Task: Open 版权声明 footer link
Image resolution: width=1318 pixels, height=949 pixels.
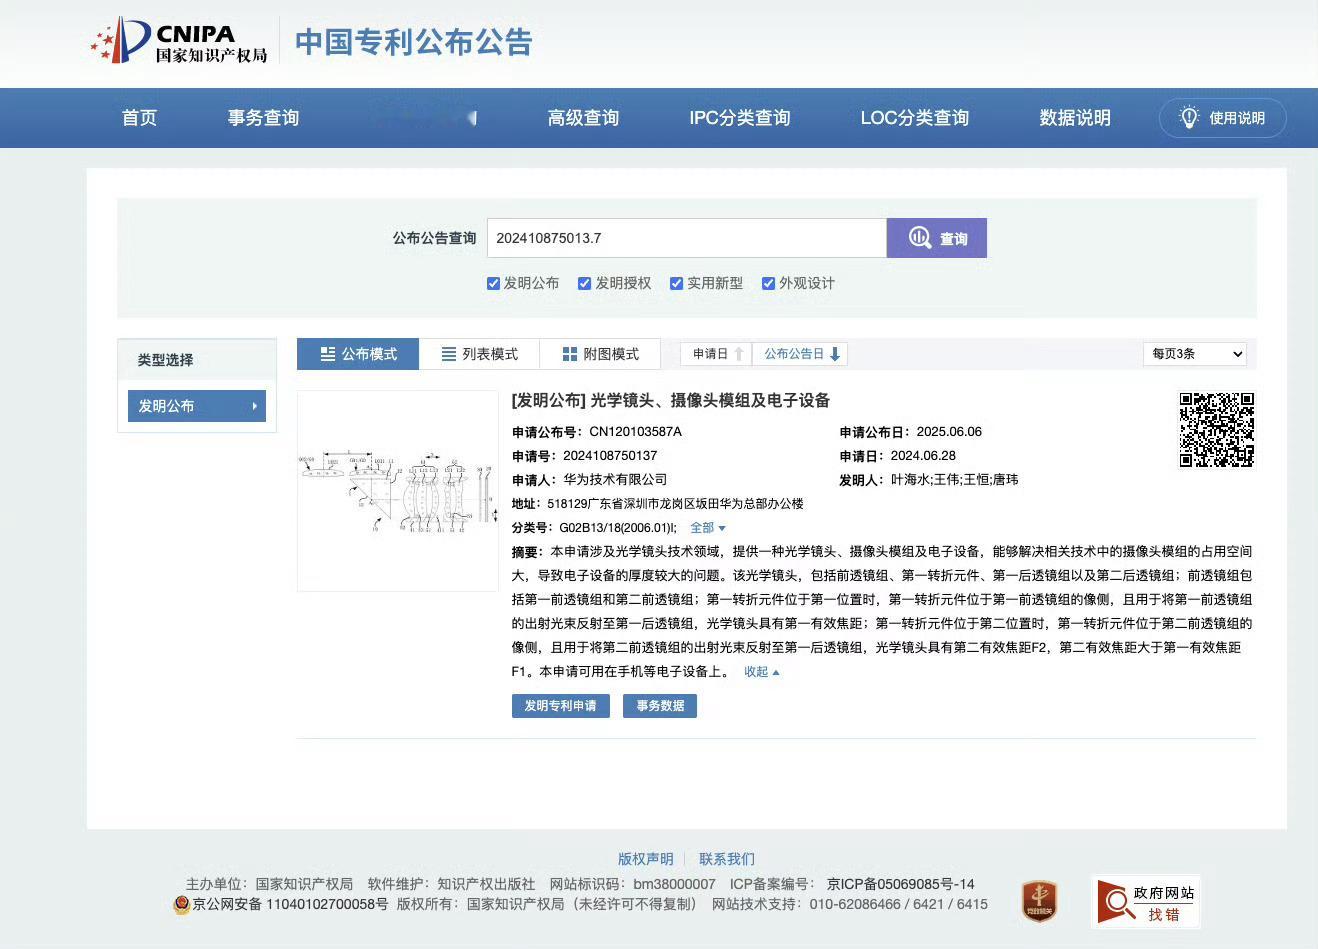Action: 646,859
